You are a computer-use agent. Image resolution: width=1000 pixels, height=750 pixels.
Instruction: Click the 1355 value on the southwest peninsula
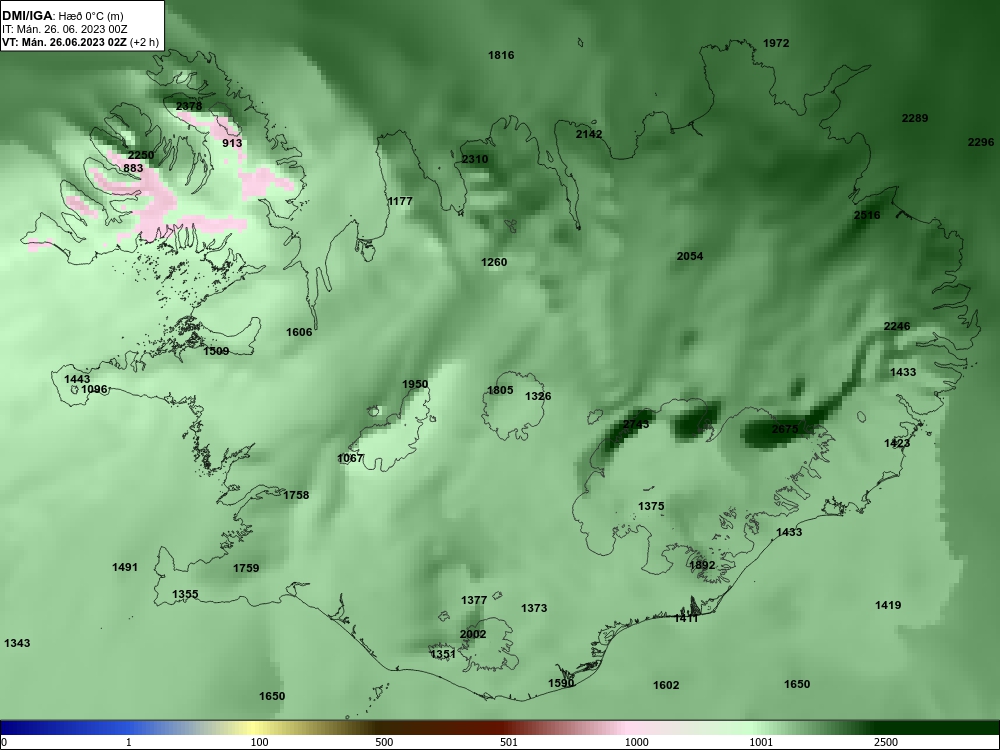pos(186,594)
